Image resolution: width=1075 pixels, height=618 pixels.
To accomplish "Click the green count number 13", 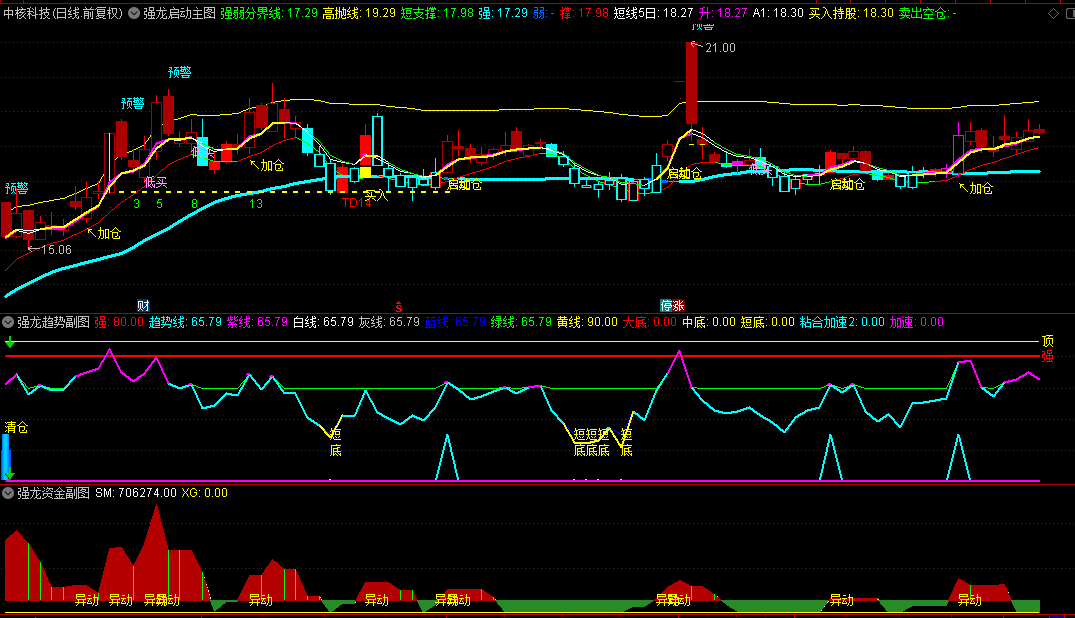I will point(256,204).
